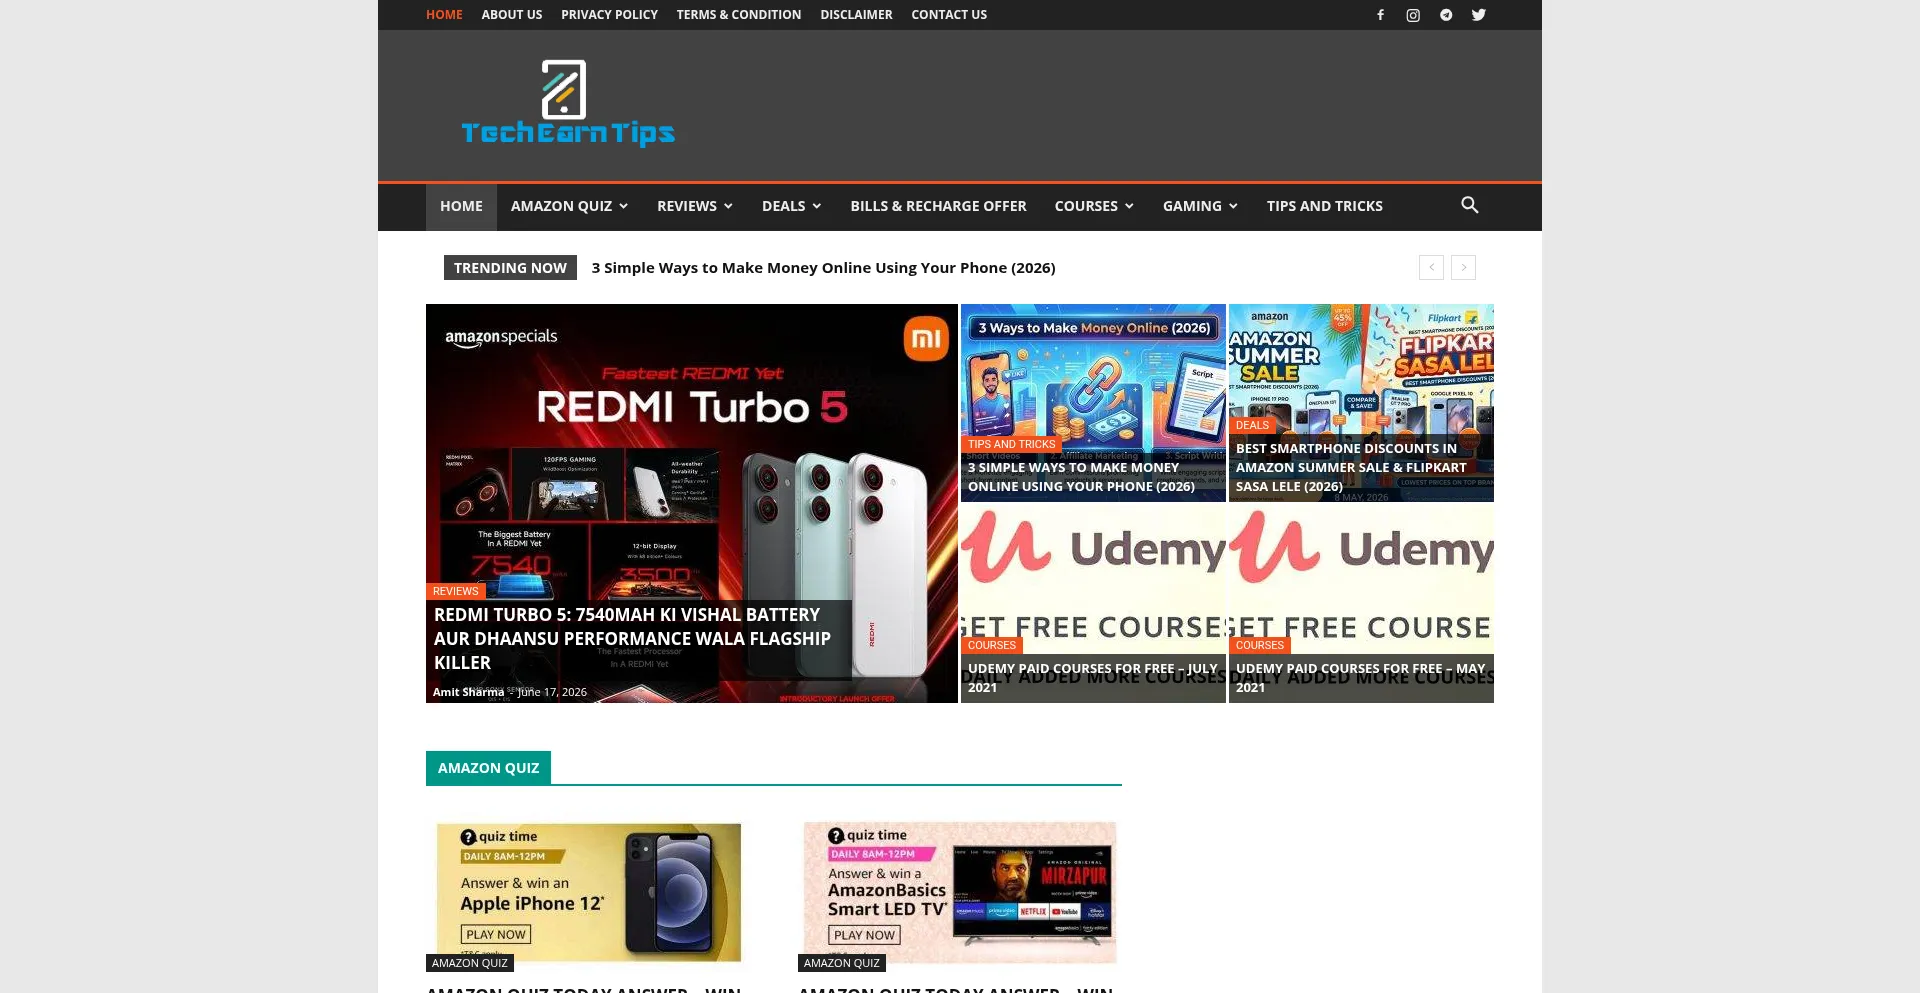
Task: Show next trending post arrow
Action: [x=1463, y=267]
